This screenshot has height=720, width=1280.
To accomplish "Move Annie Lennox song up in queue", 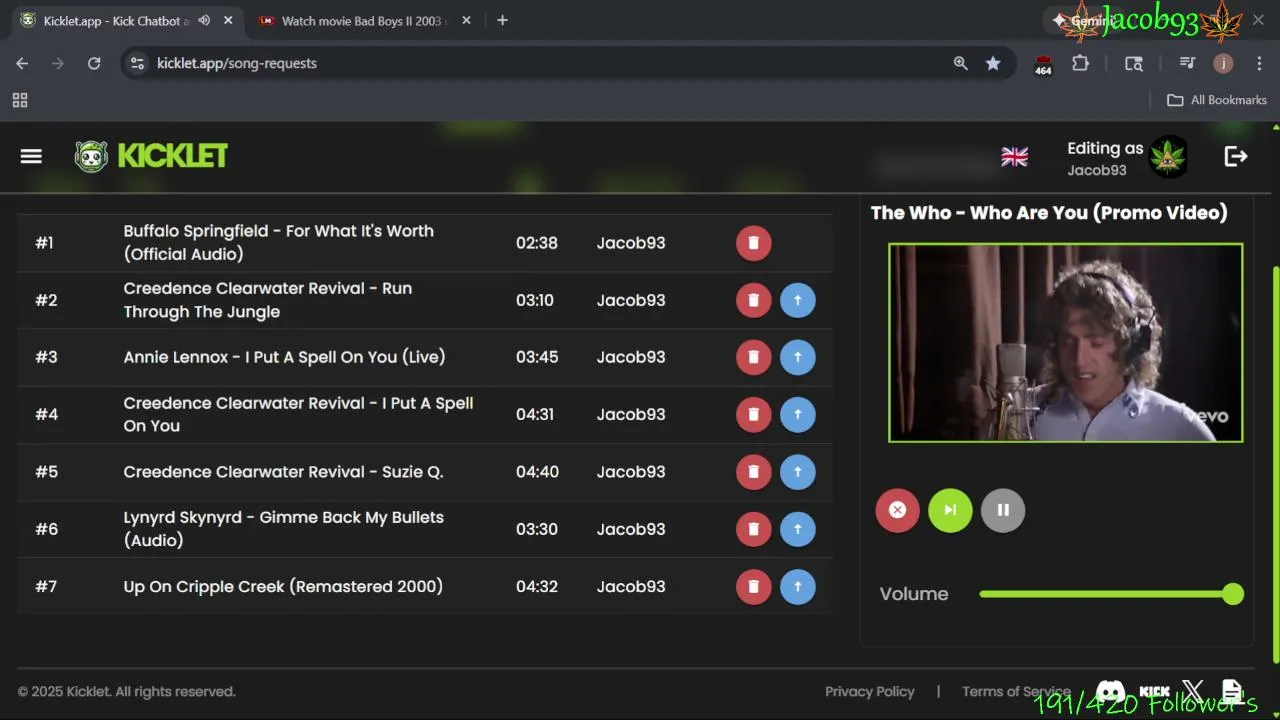I will point(797,357).
